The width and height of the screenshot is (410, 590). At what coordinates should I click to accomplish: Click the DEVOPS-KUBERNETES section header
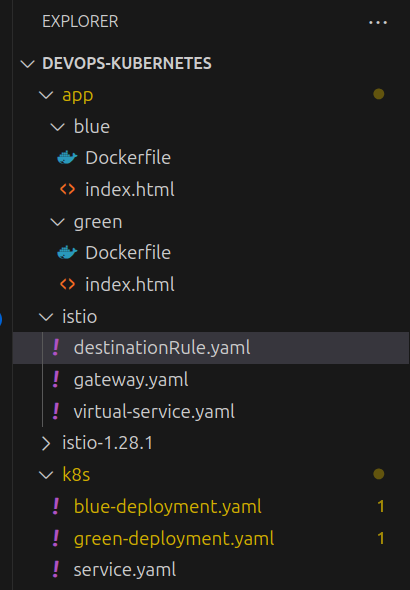[127, 64]
